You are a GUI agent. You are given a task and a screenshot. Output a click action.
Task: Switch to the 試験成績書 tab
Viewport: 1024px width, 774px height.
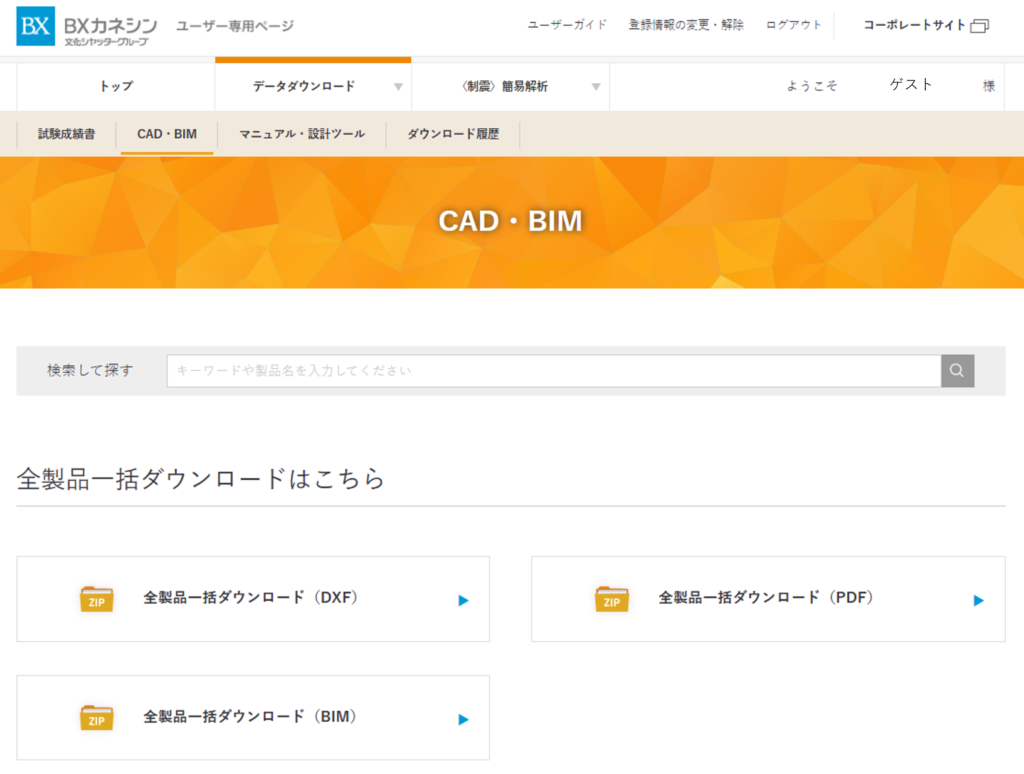pos(65,133)
